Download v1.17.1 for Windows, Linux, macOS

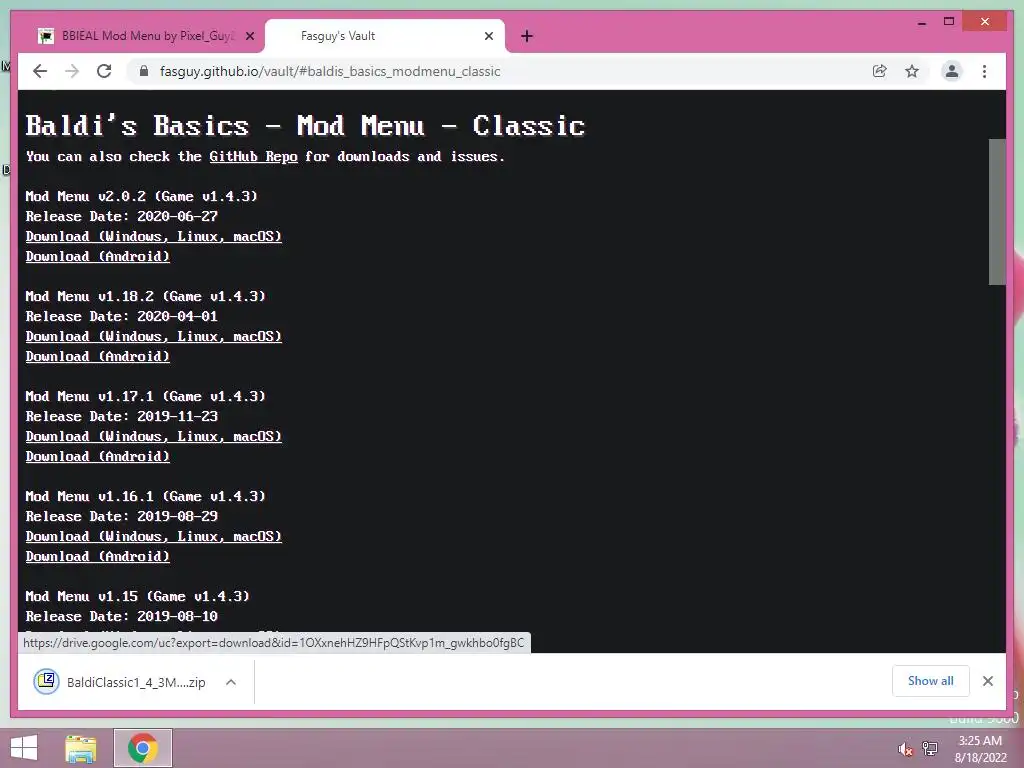point(153,436)
